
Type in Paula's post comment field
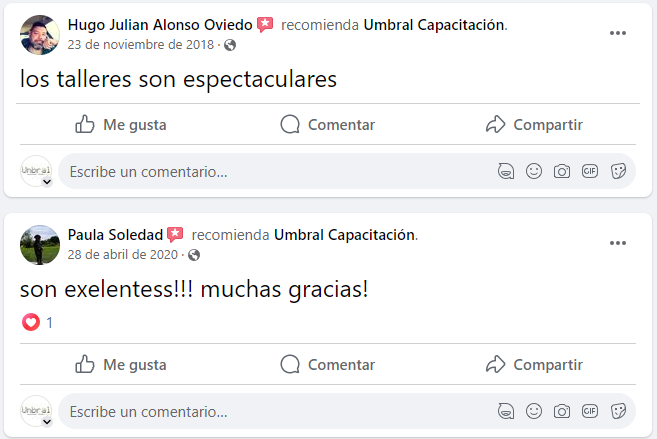point(270,411)
